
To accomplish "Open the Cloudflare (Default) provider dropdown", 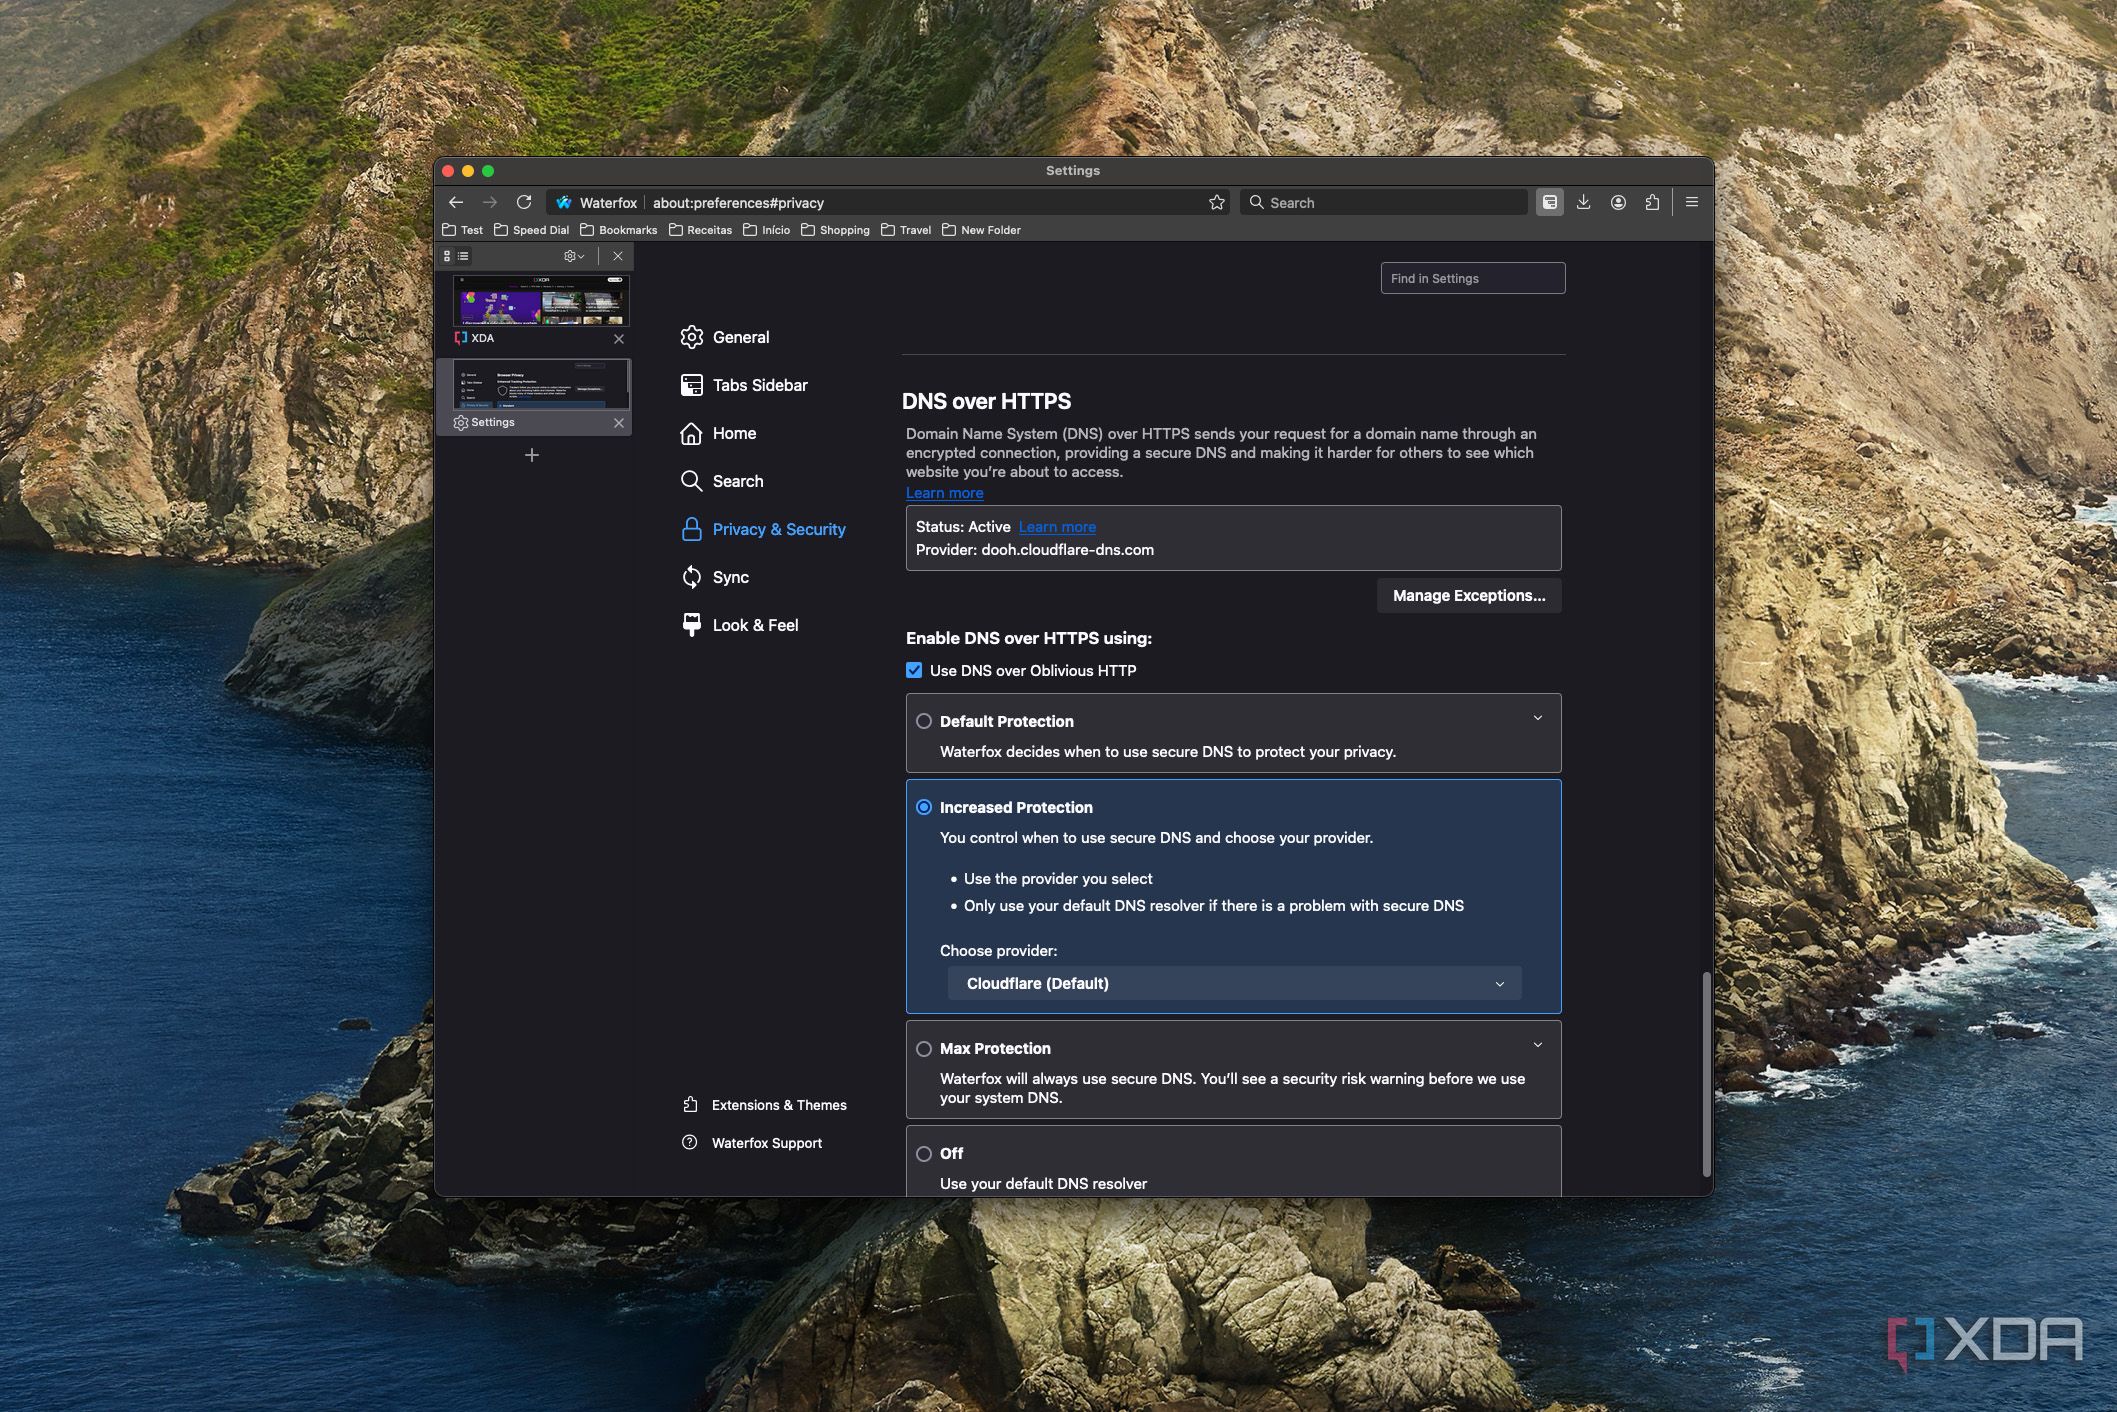I will point(1235,983).
